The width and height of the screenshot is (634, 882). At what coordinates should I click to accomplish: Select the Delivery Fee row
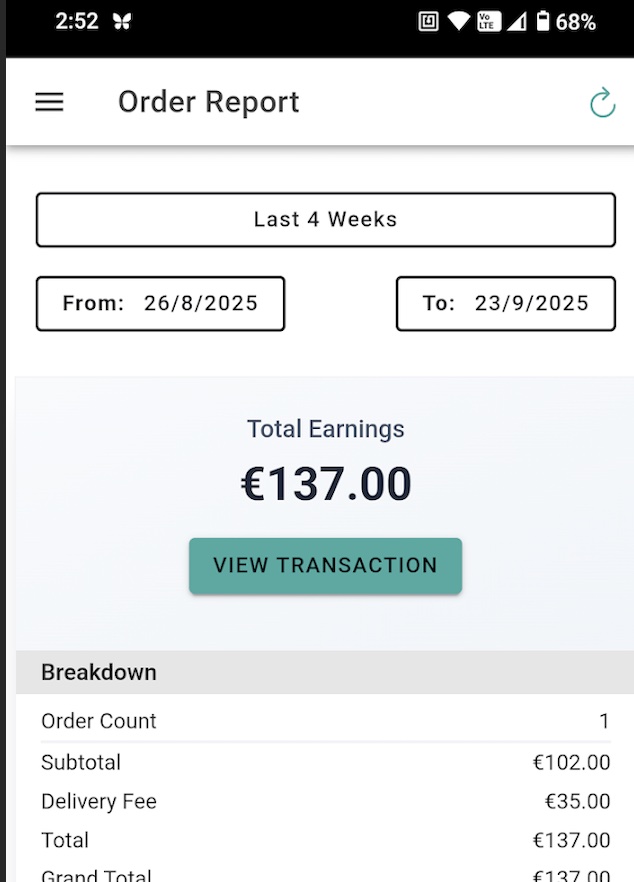tap(325, 801)
